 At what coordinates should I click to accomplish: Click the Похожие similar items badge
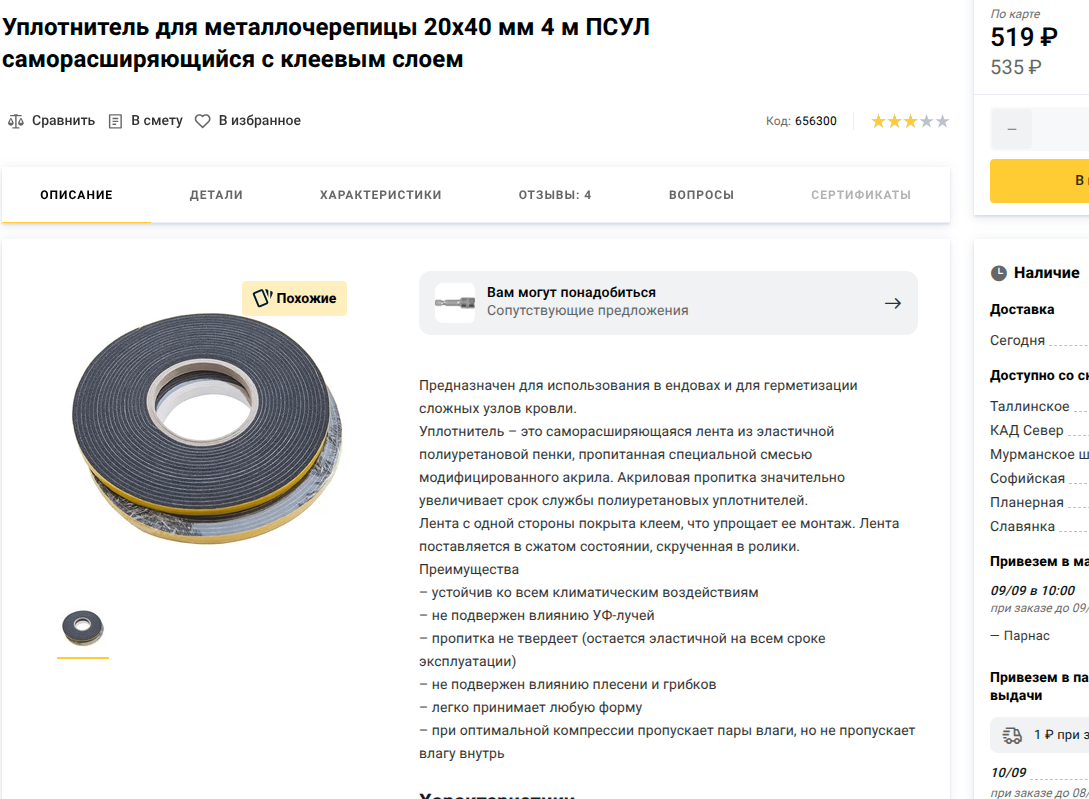click(x=294, y=298)
